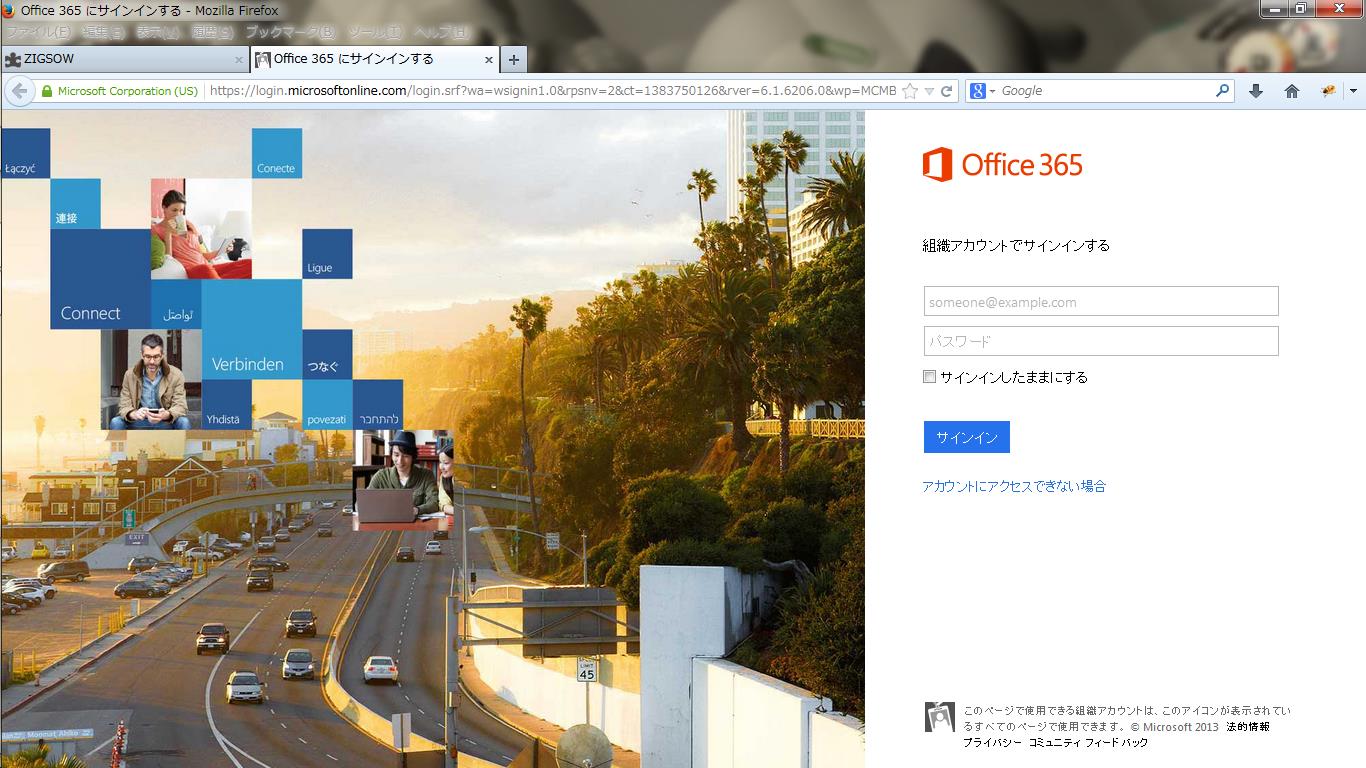Screen dimensions: 1366x768
Task: Click the photo of man in hat with laptop
Action: (x=403, y=480)
